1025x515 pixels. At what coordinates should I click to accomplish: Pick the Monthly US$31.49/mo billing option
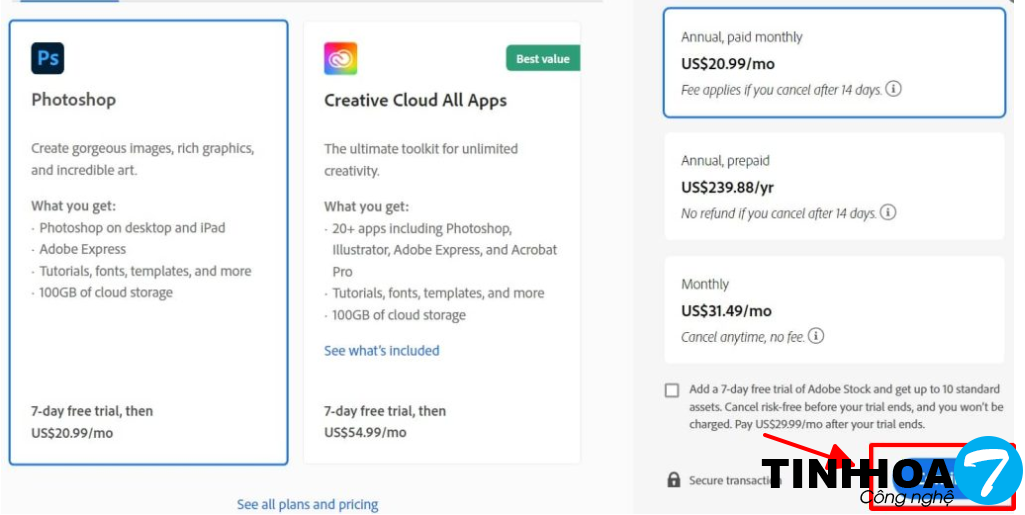[x=834, y=310]
